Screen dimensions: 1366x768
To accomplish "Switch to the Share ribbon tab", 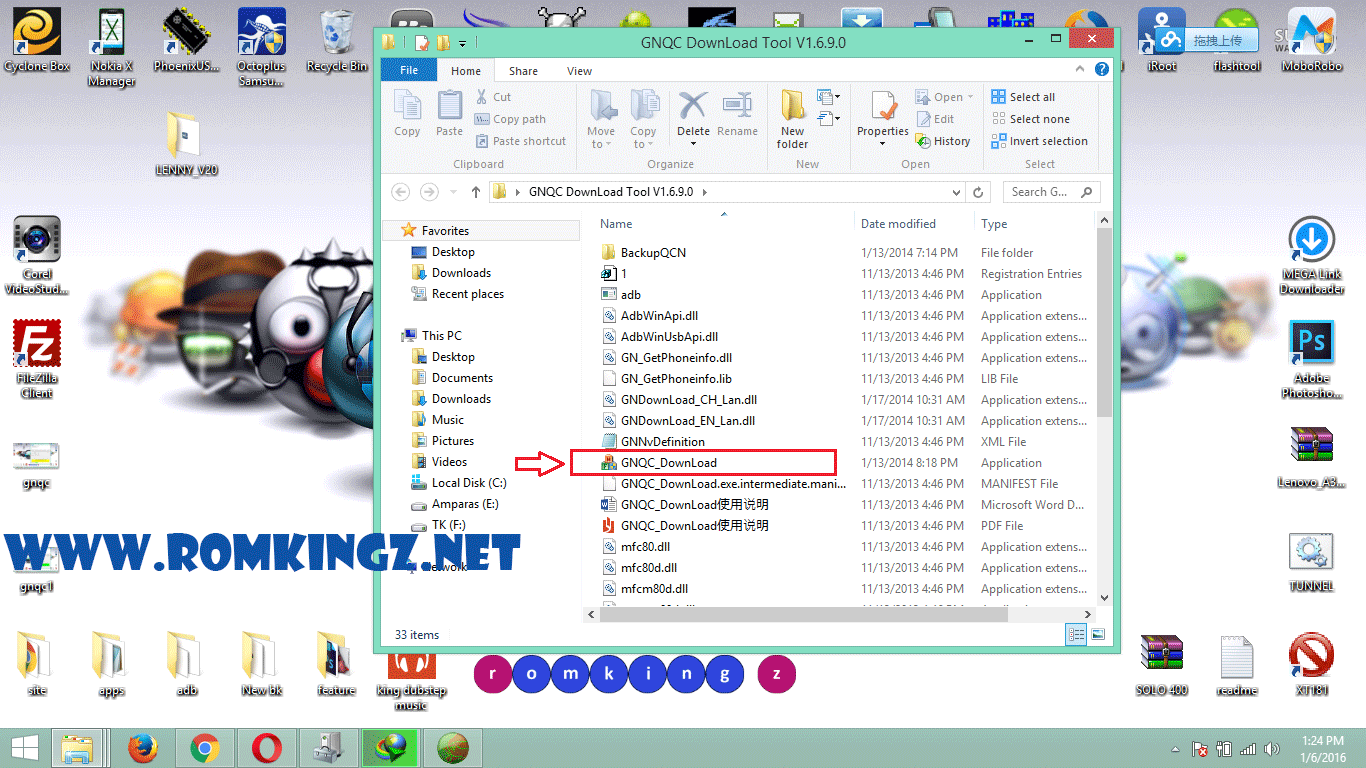I will coord(523,71).
